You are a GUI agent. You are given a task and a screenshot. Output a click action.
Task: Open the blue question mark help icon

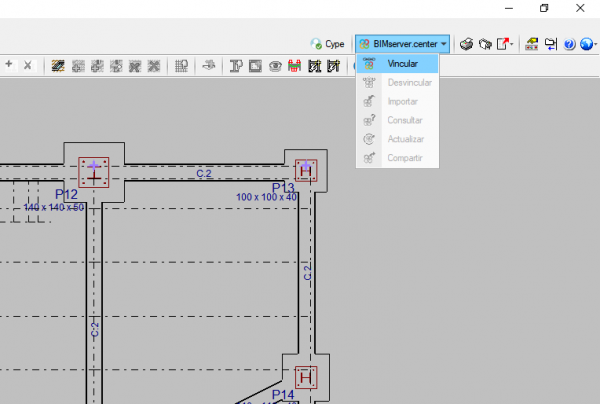click(x=569, y=44)
